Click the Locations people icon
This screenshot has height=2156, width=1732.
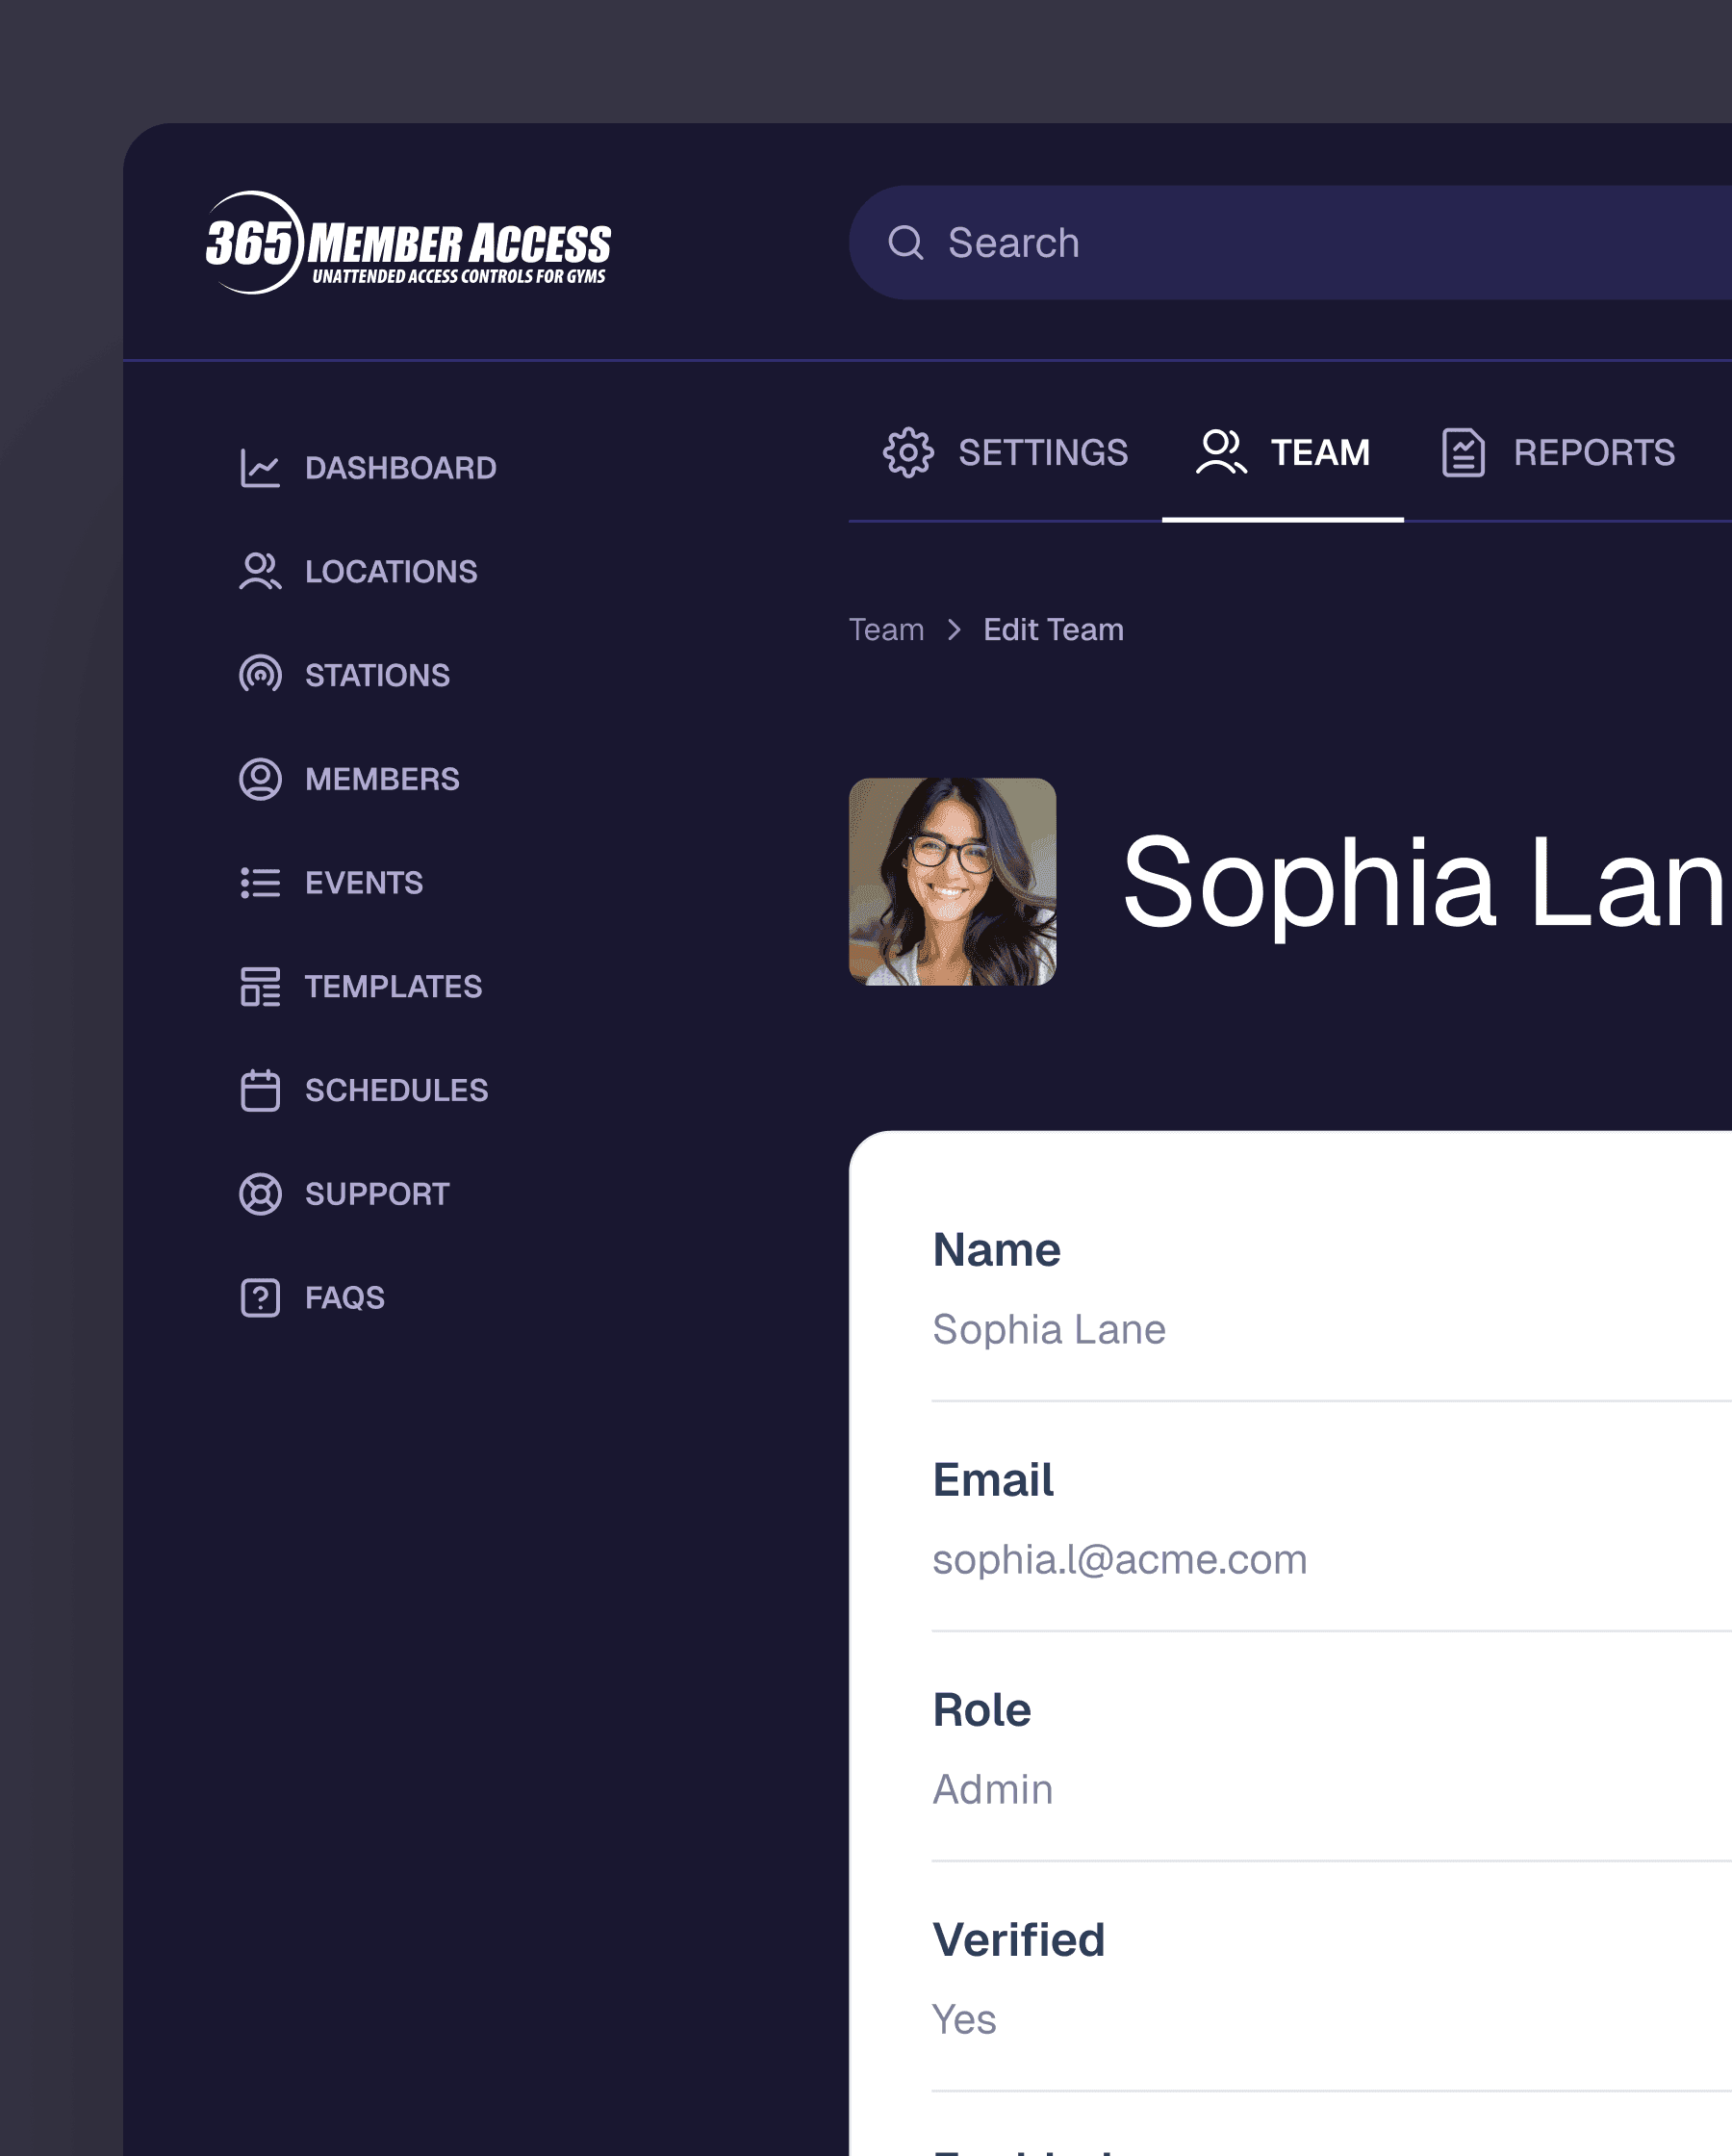(260, 572)
